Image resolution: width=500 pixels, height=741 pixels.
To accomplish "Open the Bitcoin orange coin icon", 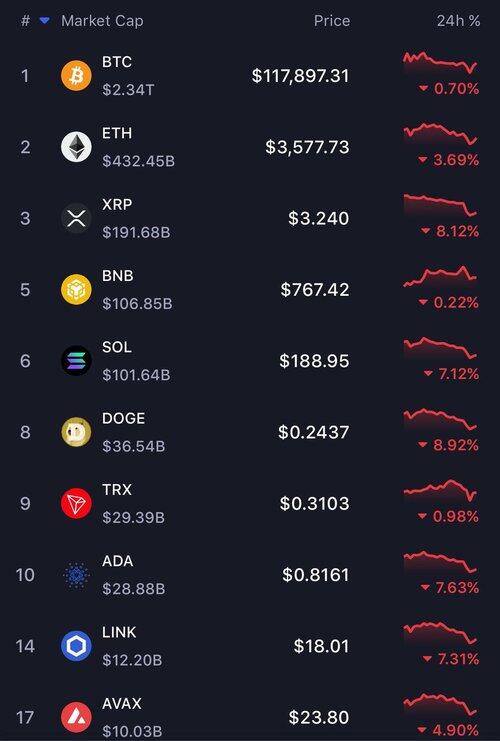I will click(x=76, y=76).
